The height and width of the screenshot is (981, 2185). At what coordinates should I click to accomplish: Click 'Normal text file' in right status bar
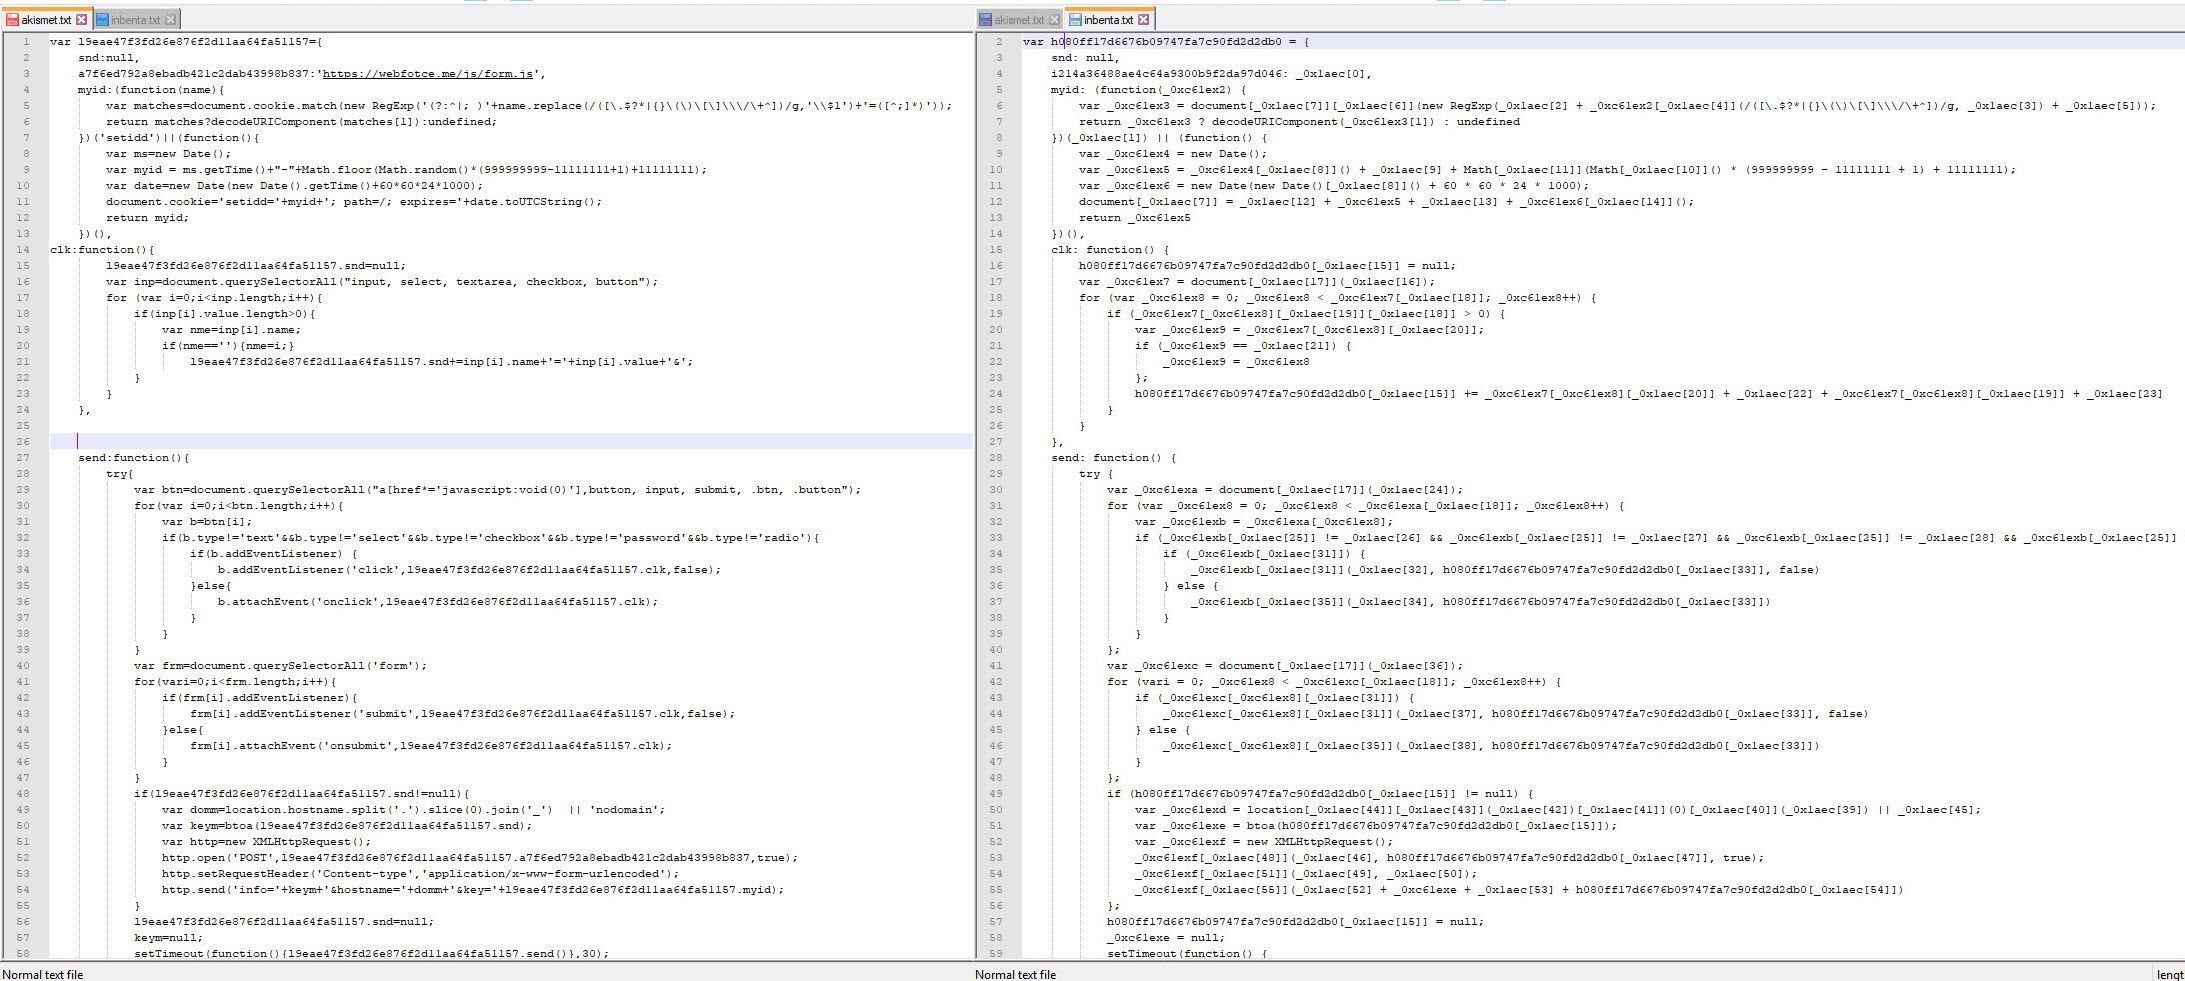(1016, 974)
